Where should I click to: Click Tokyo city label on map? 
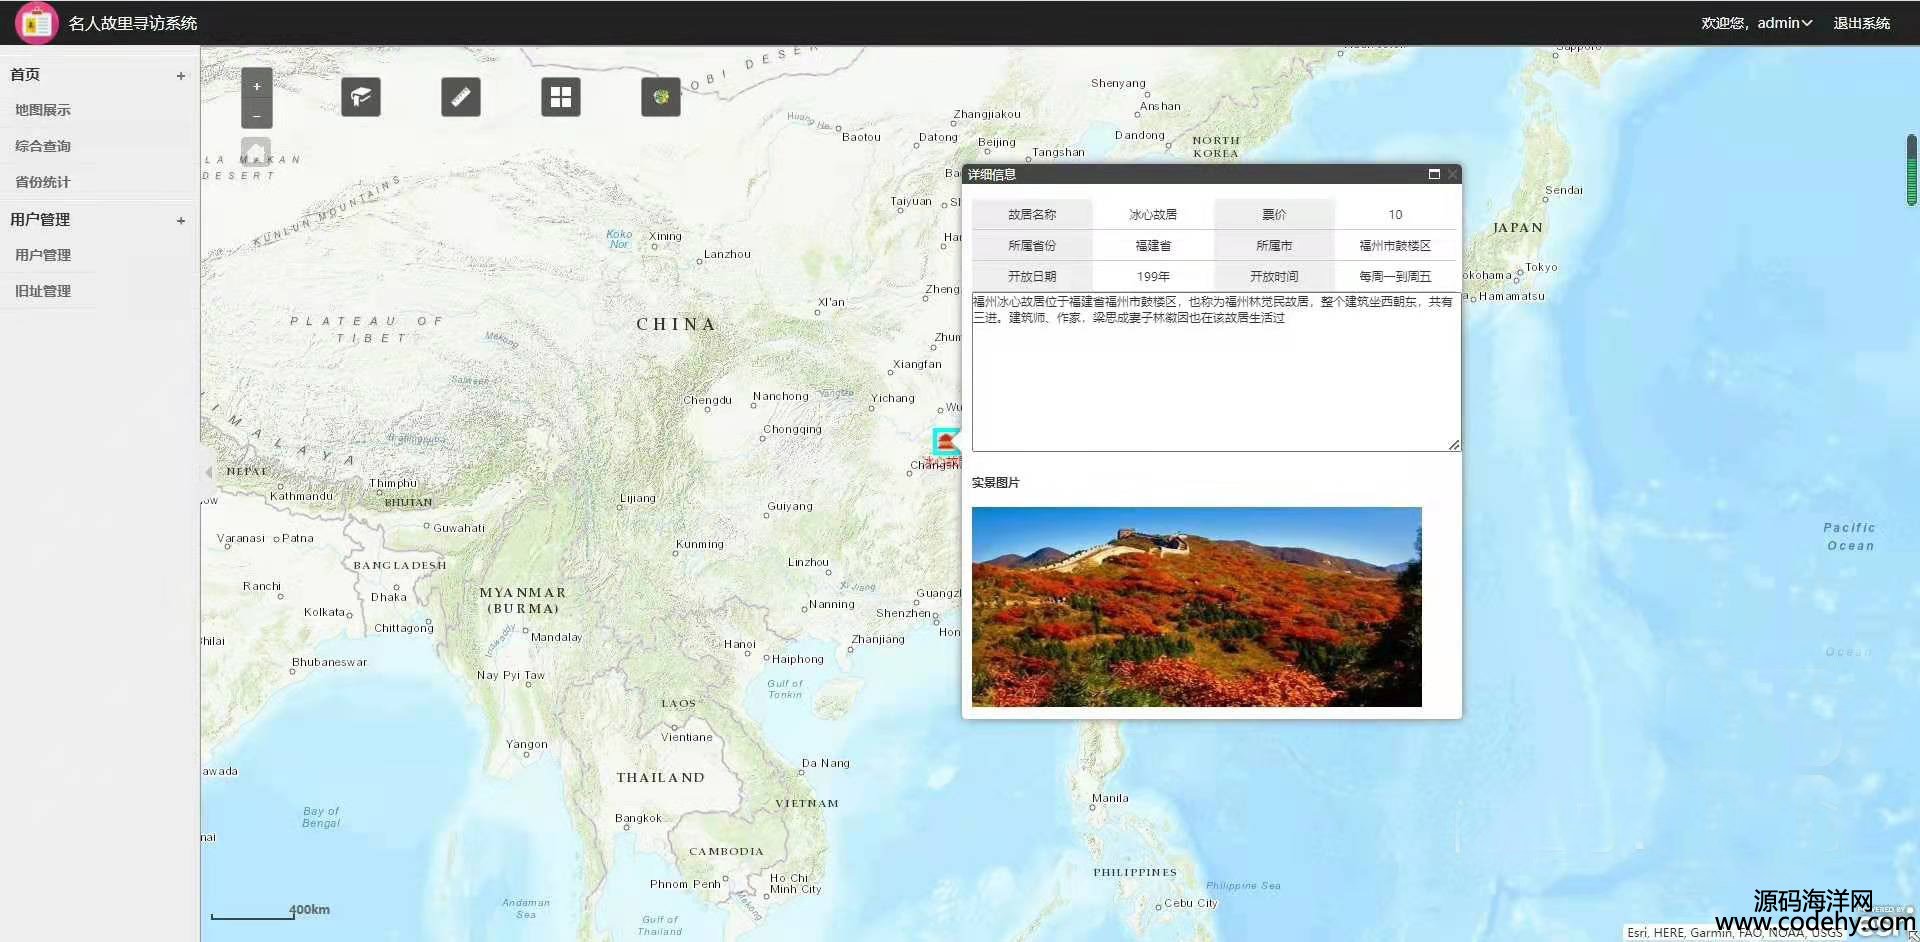point(1541,267)
